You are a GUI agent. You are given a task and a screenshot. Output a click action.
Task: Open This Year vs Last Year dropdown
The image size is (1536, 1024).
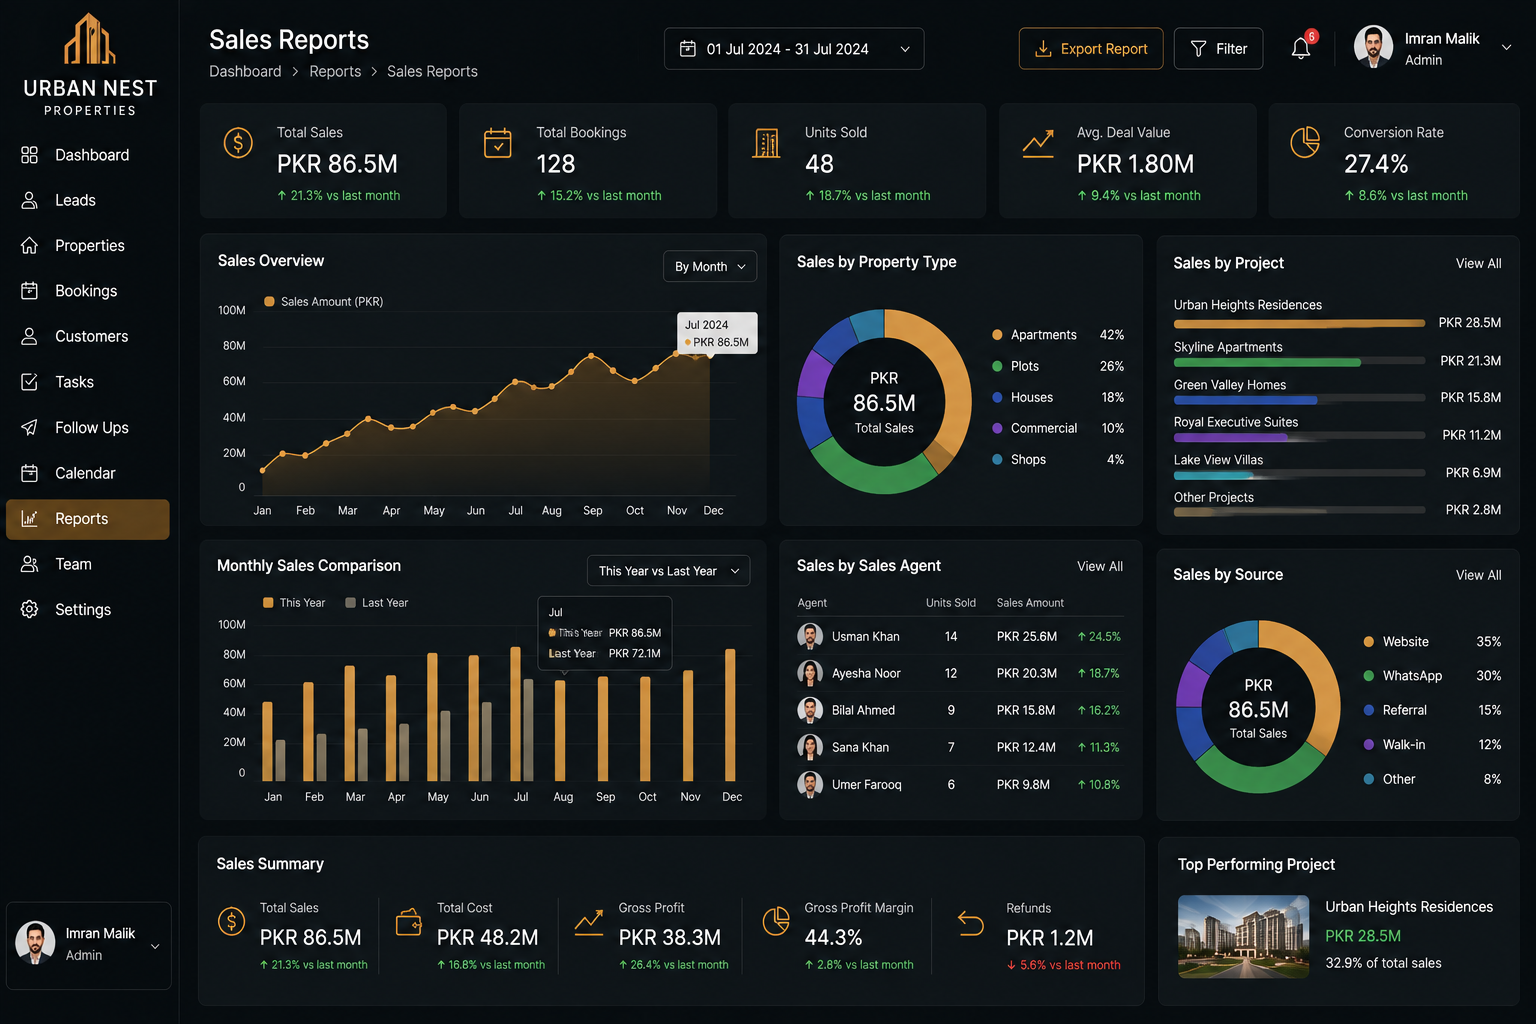coord(668,571)
